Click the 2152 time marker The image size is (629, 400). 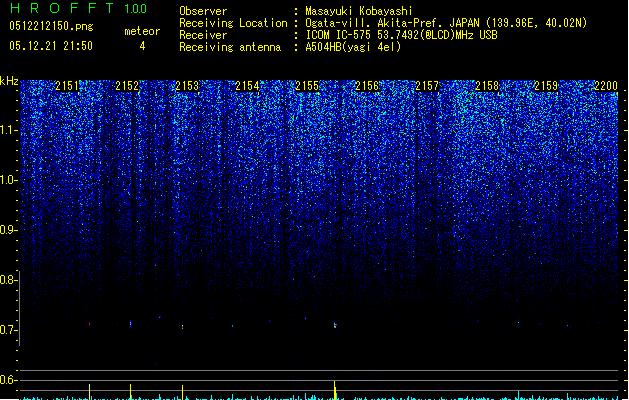coord(127,85)
